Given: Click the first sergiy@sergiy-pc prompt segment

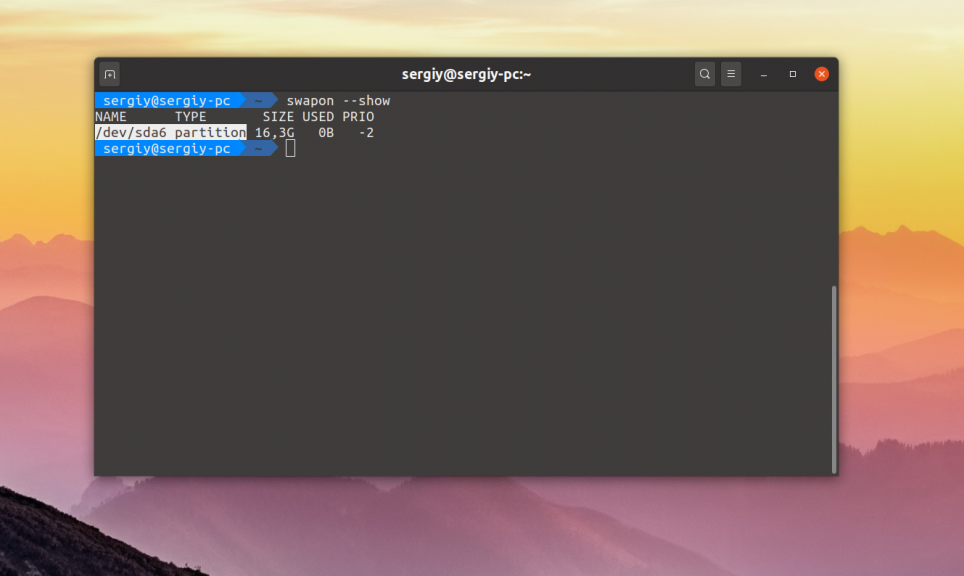Looking at the screenshot, I should tap(167, 101).
